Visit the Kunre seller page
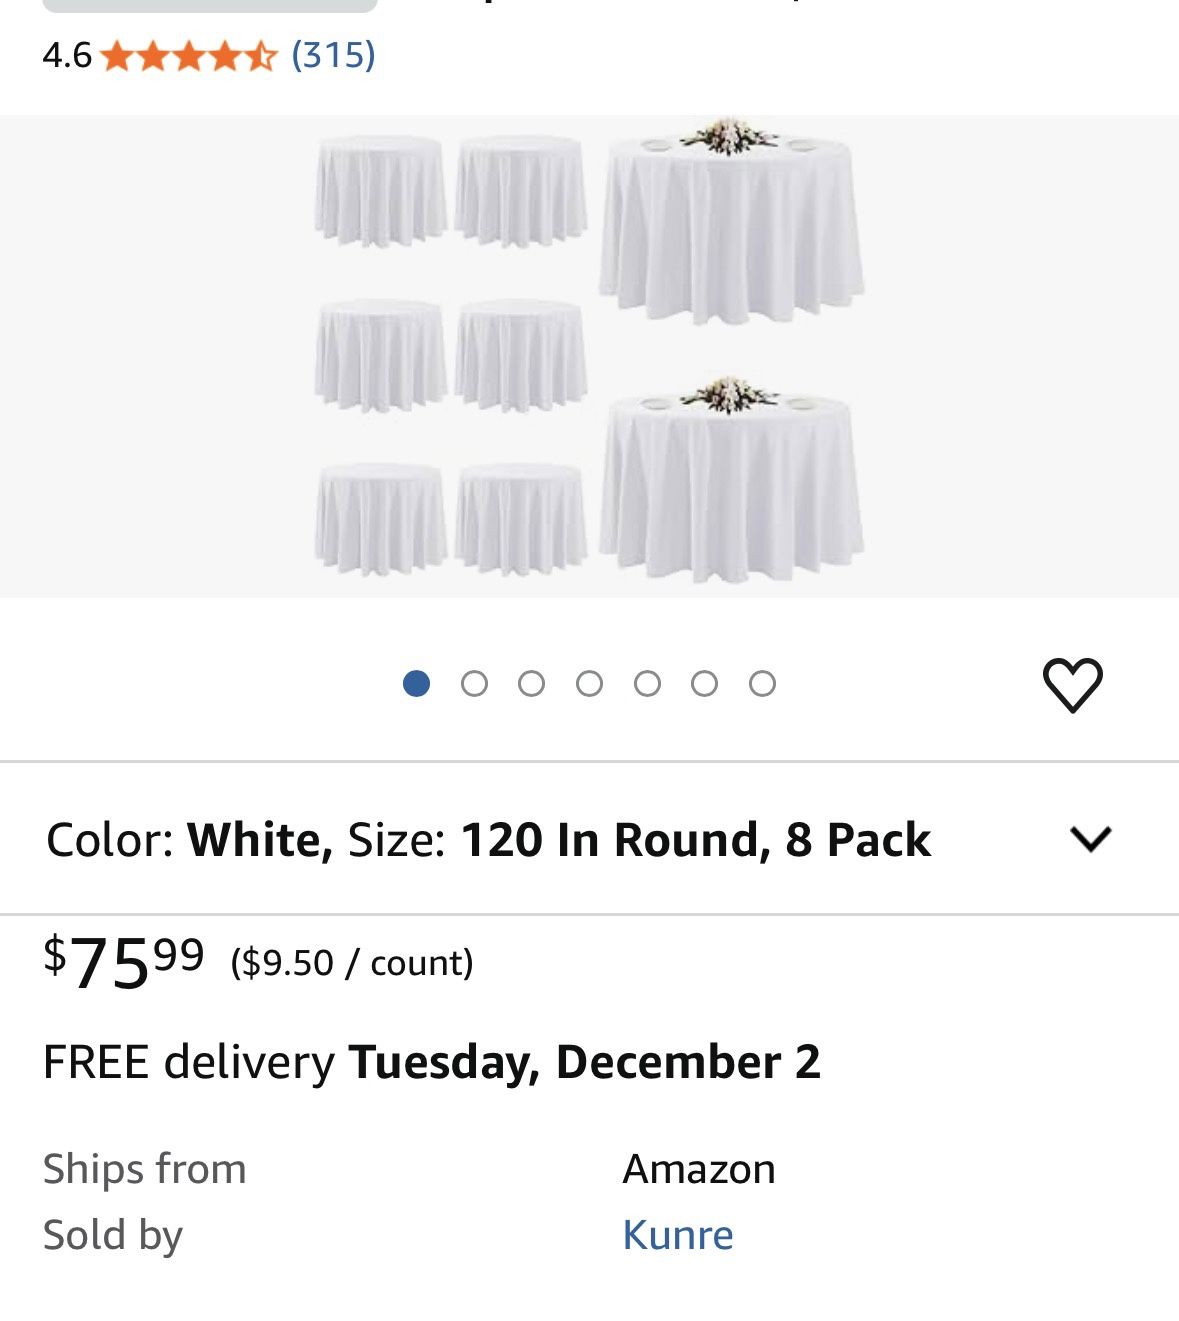This screenshot has height=1321, width=1179. pyautogui.click(x=680, y=1235)
